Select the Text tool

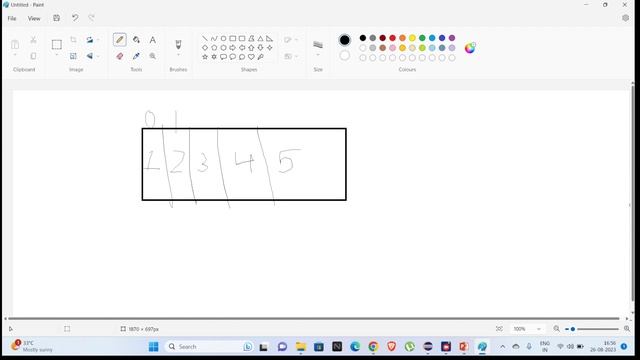click(x=153, y=40)
